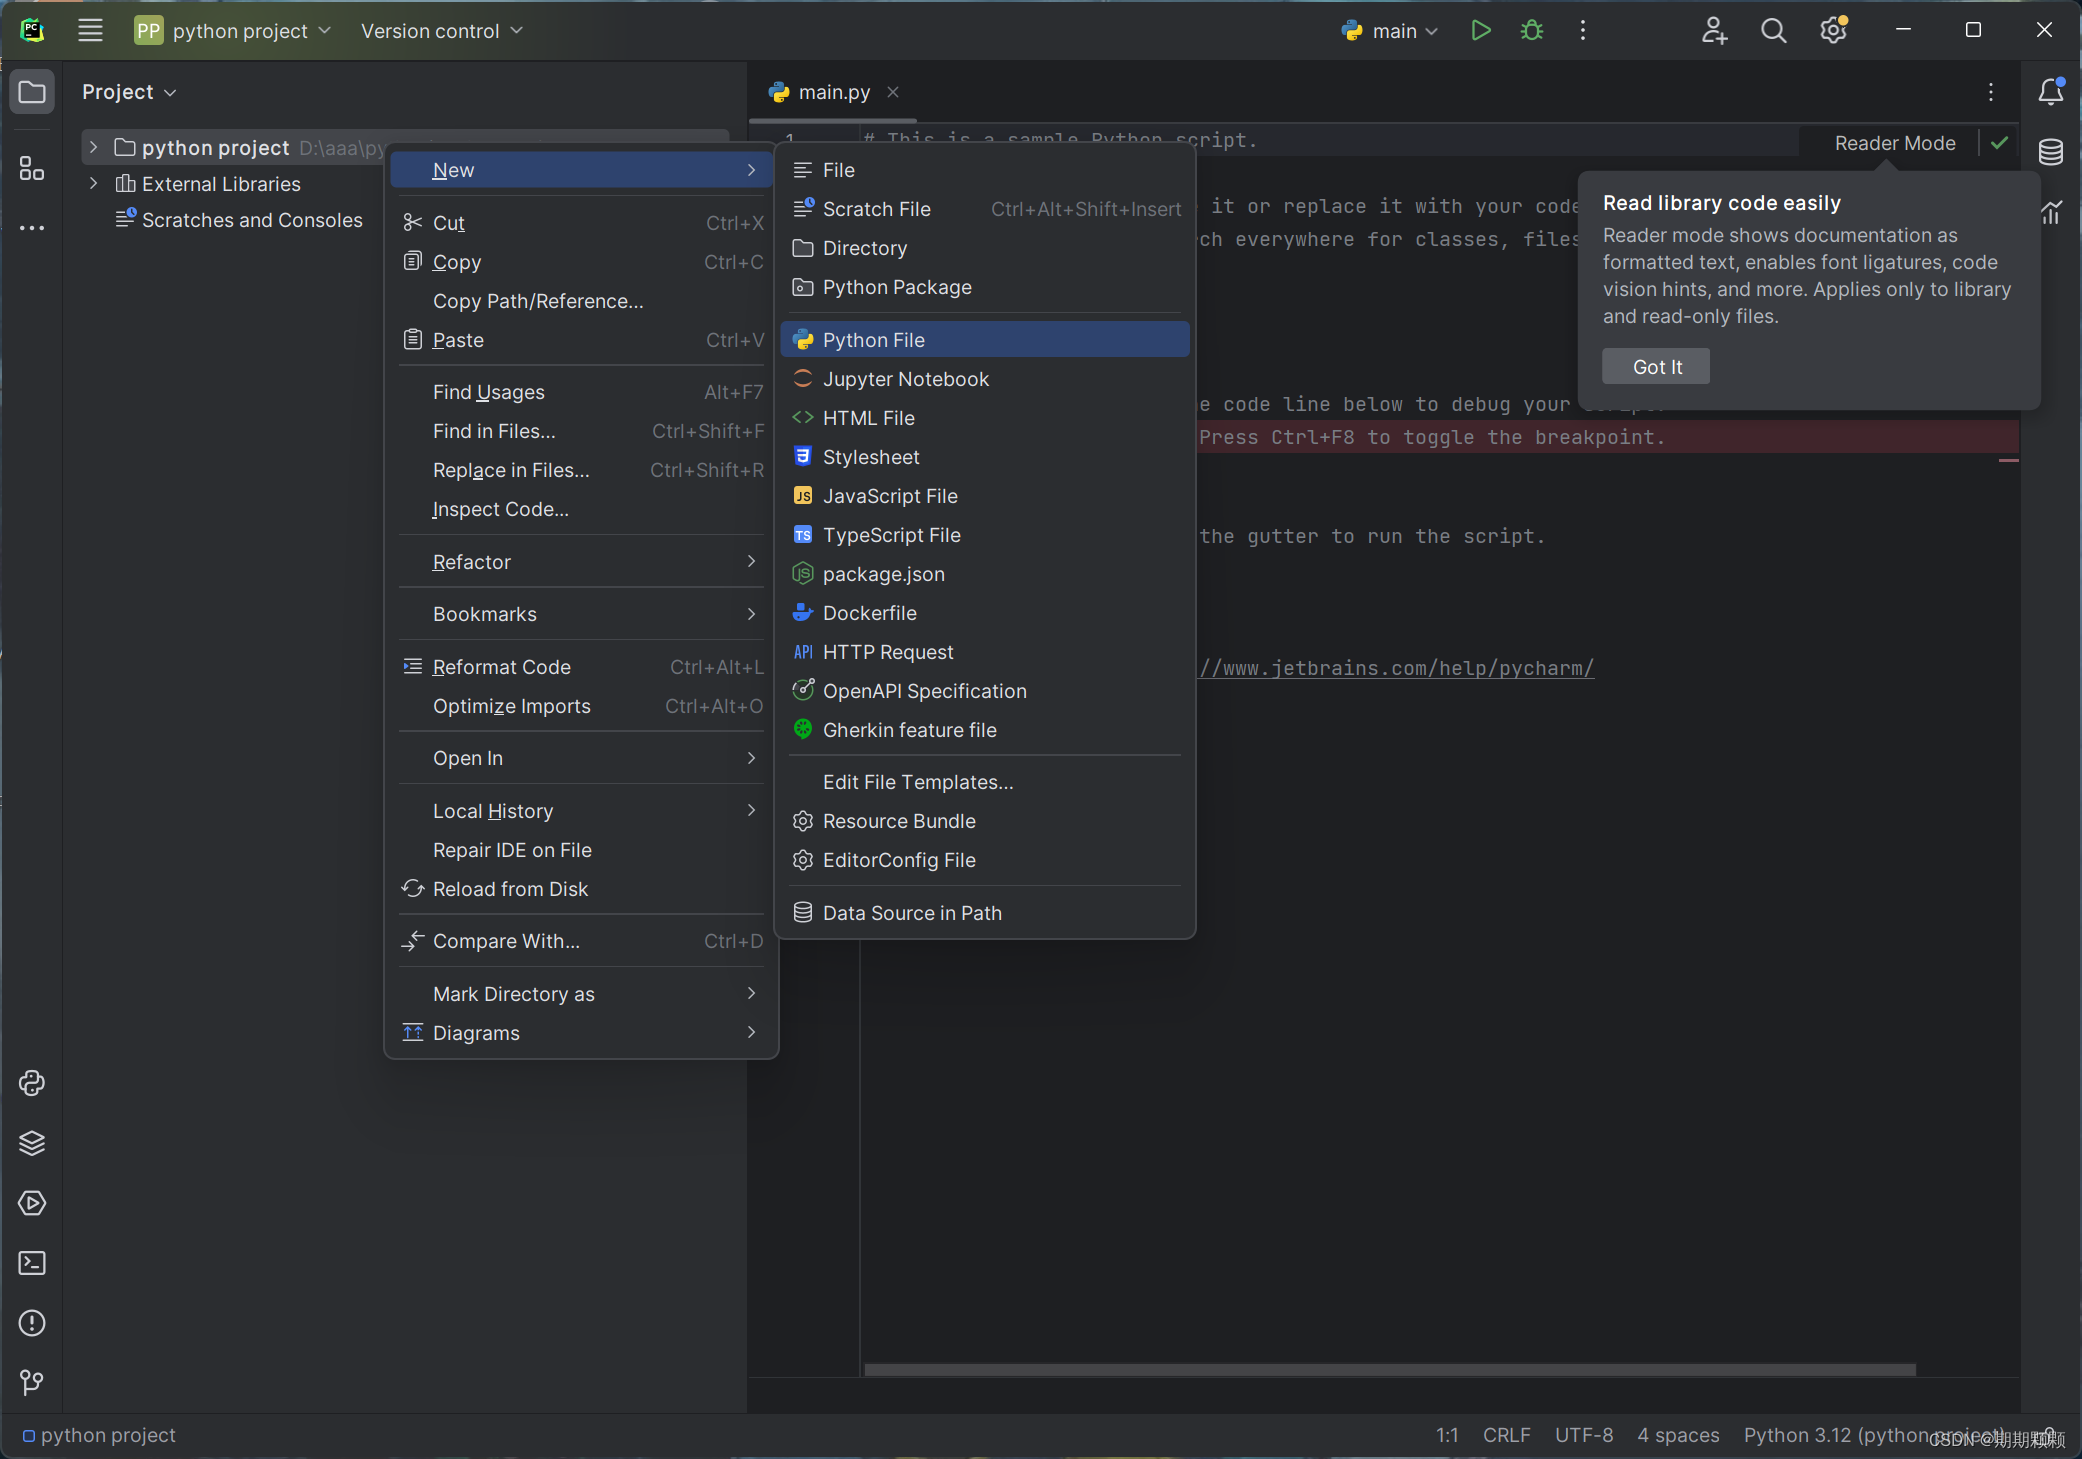Open the Project view dropdown
The width and height of the screenshot is (2082, 1459).
click(129, 92)
